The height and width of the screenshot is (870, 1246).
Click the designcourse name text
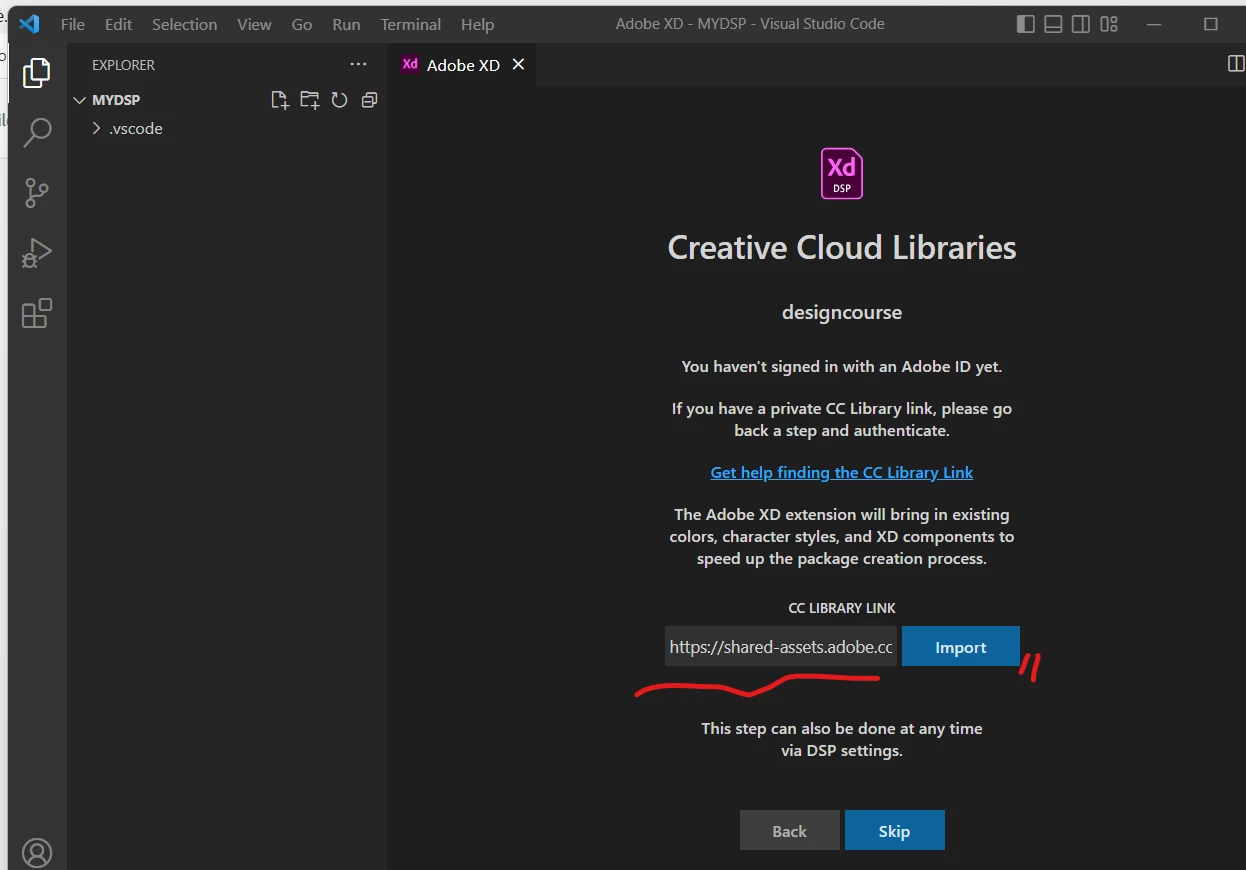click(842, 312)
